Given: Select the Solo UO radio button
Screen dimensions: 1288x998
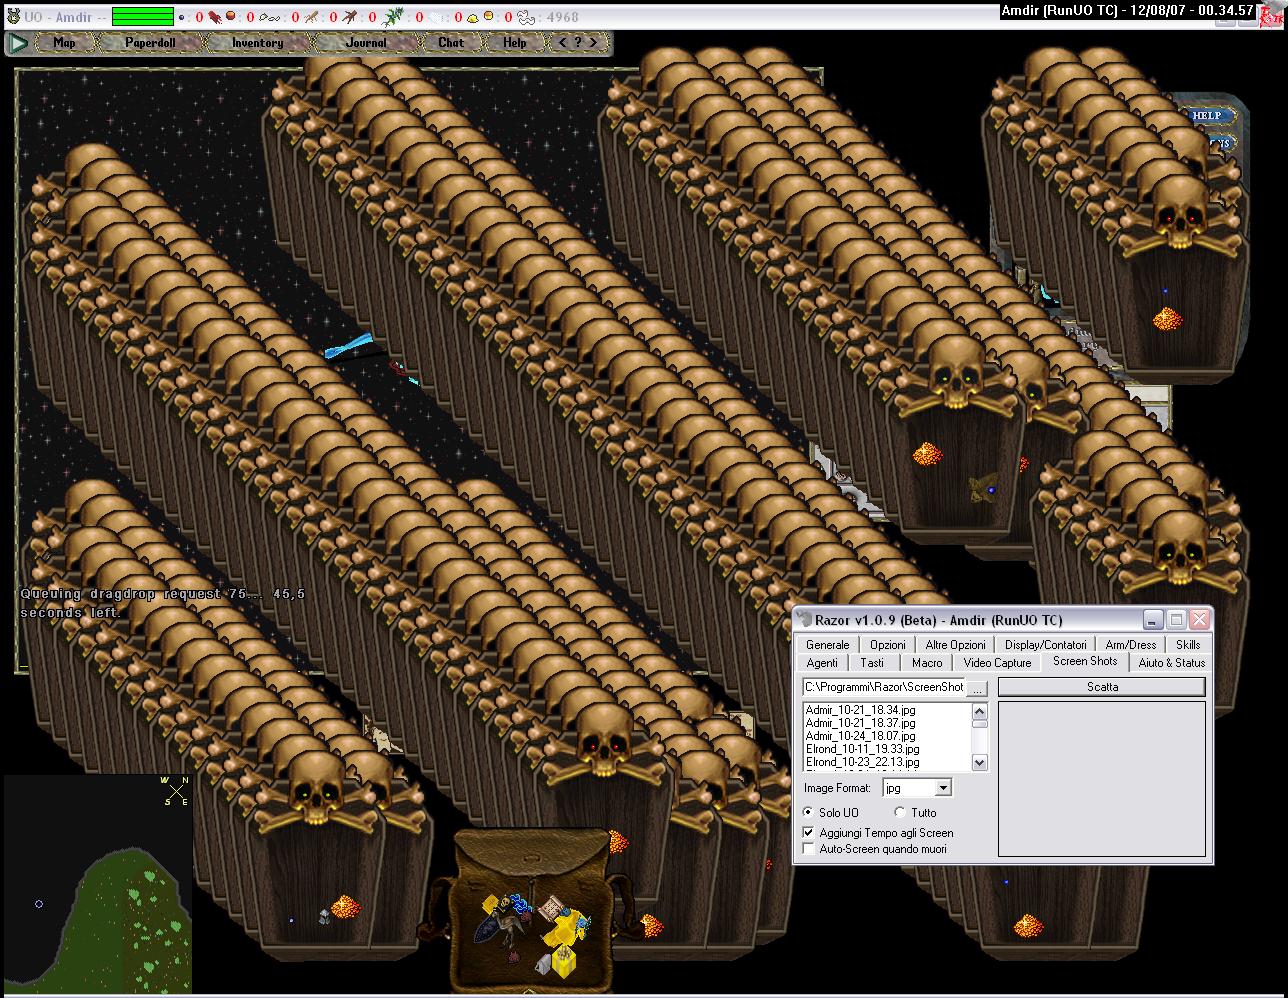Looking at the screenshot, I should pyautogui.click(x=808, y=813).
